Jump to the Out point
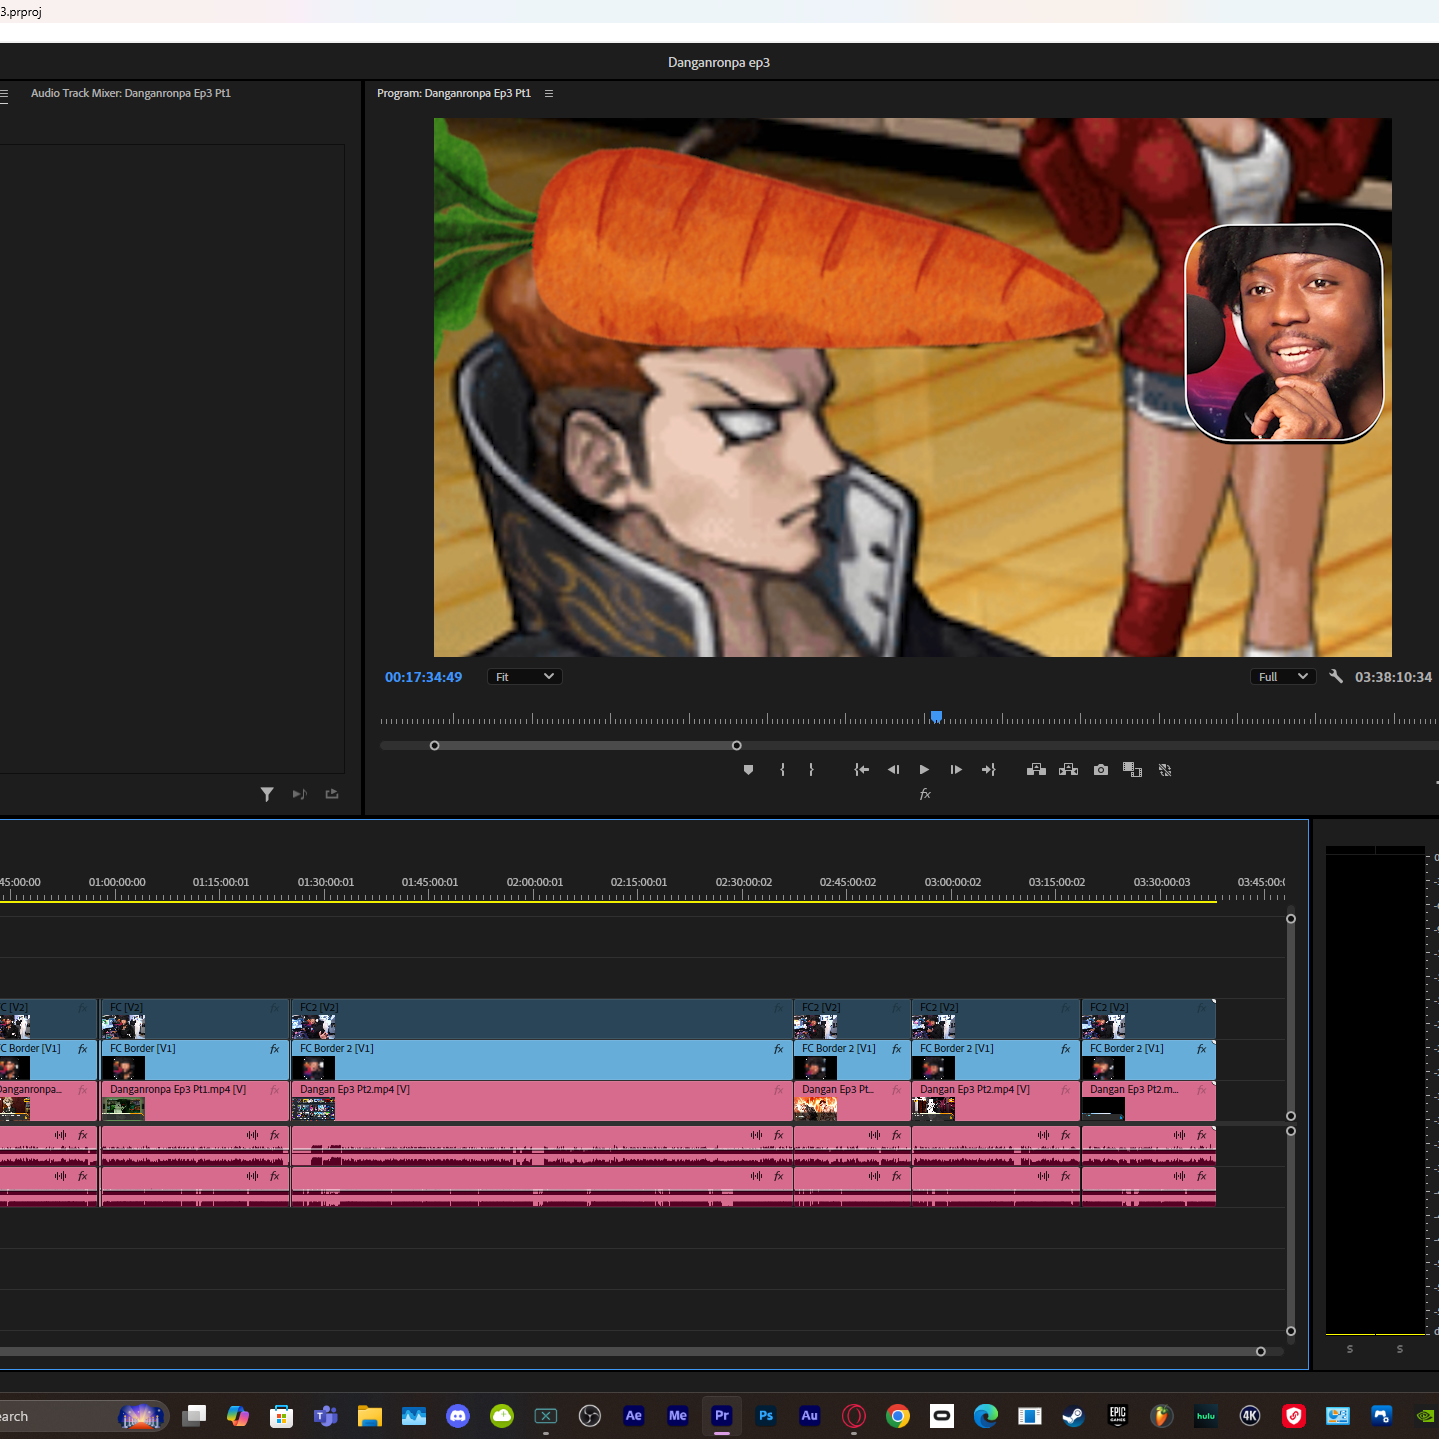Image resolution: width=1439 pixels, height=1439 pixels. 989,770
